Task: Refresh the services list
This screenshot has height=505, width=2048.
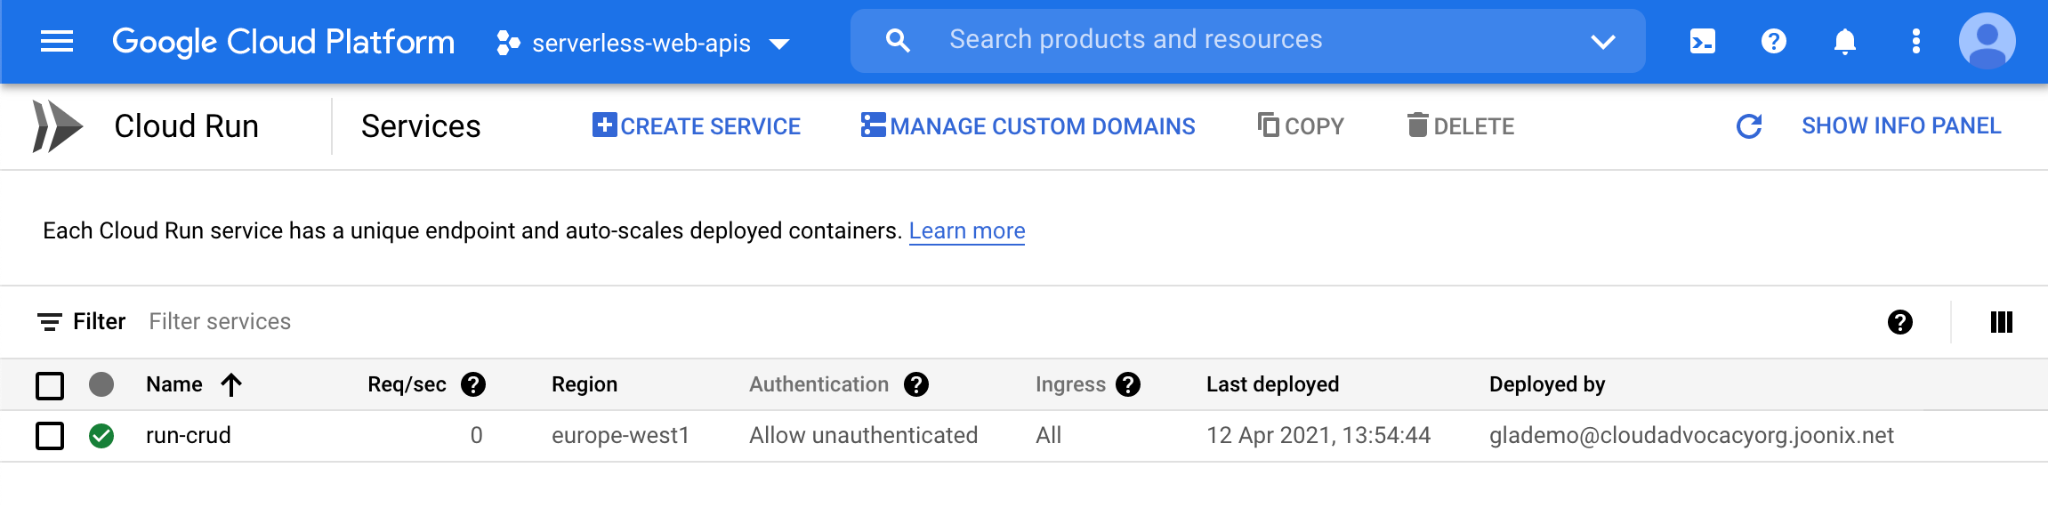Action: click(x=1748, y=126)
